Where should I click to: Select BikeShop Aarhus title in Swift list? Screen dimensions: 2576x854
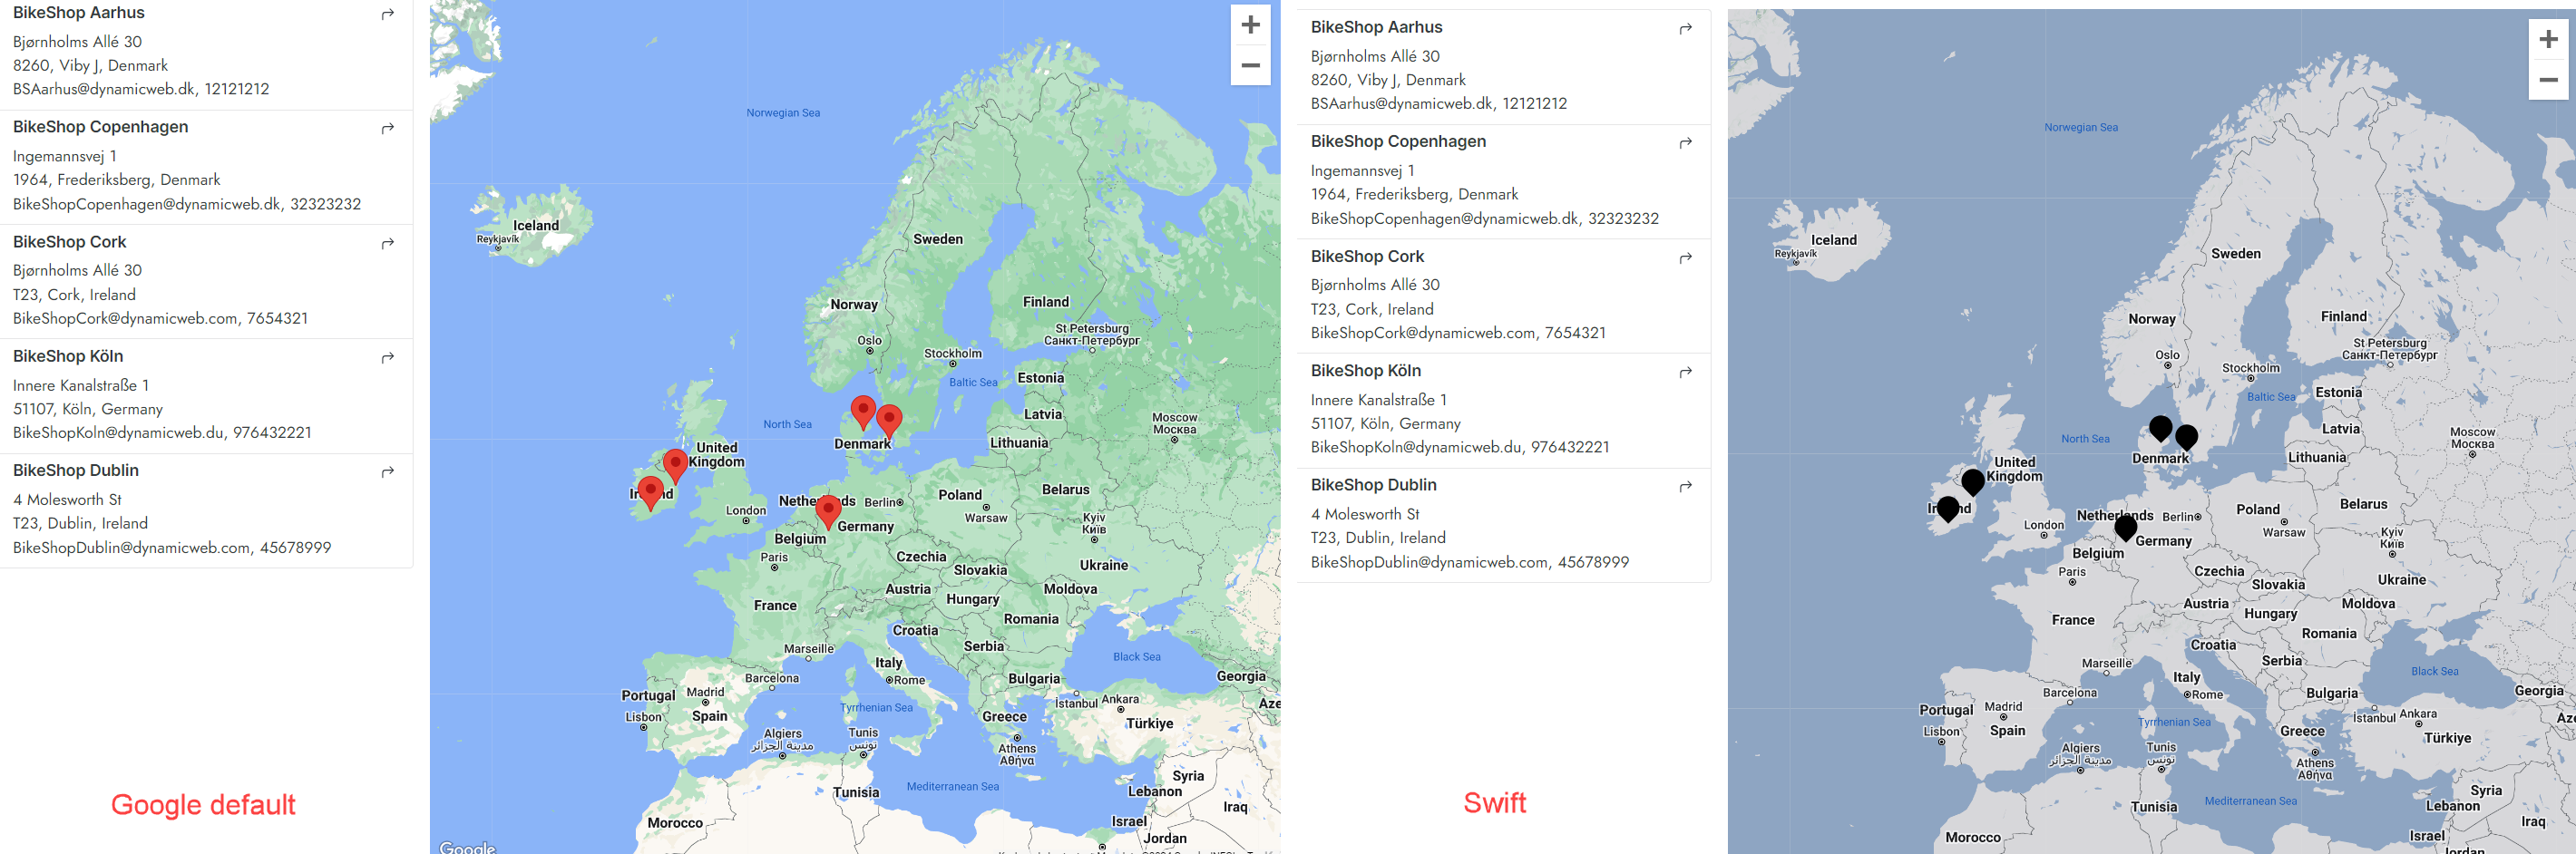point(1377,27)
